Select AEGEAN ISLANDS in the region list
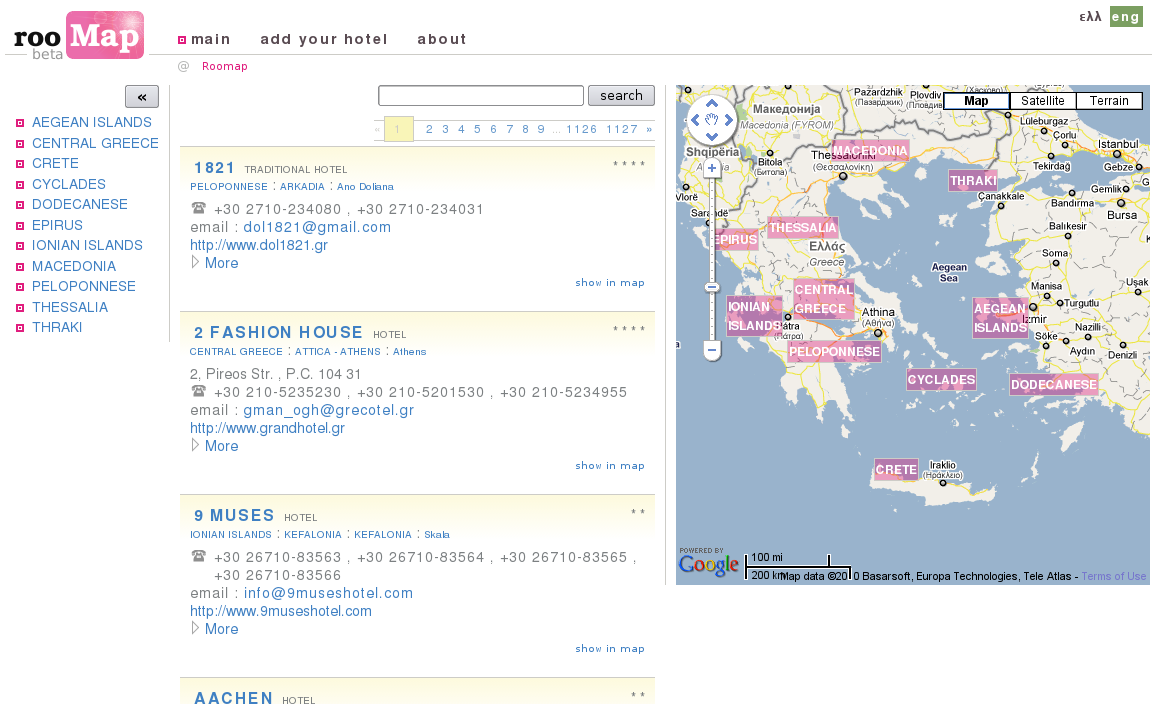The image size is (1157, 704). pos(91,122)
